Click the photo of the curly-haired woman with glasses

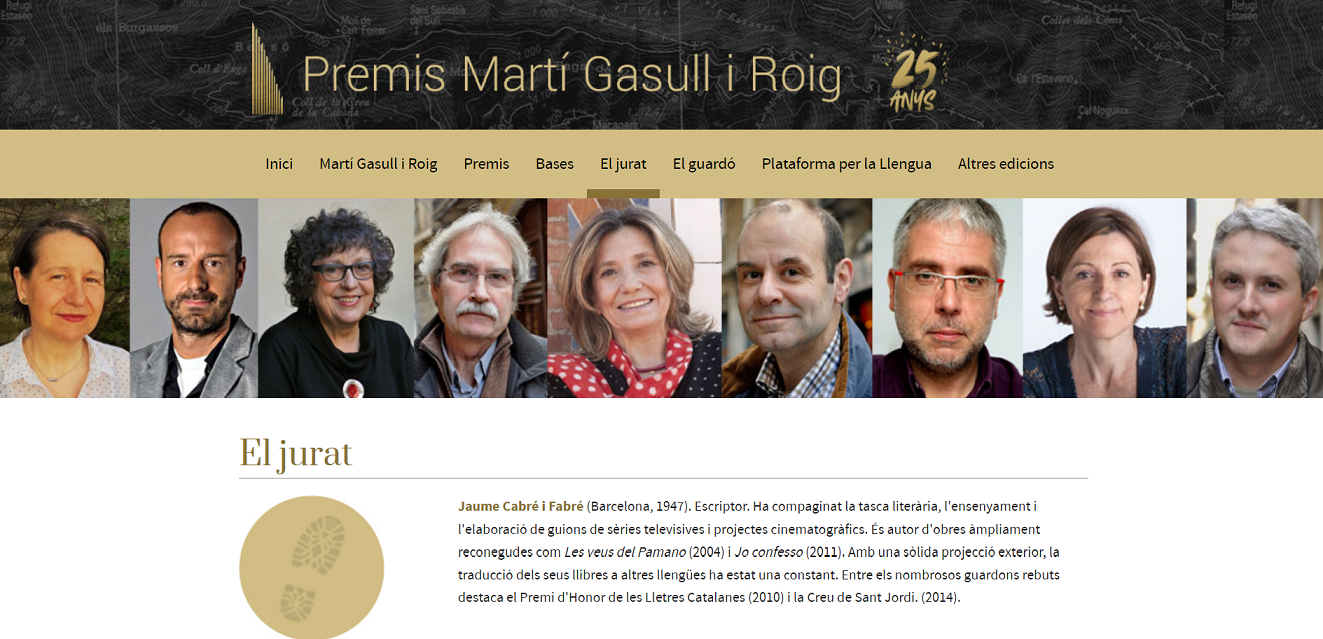336,298
